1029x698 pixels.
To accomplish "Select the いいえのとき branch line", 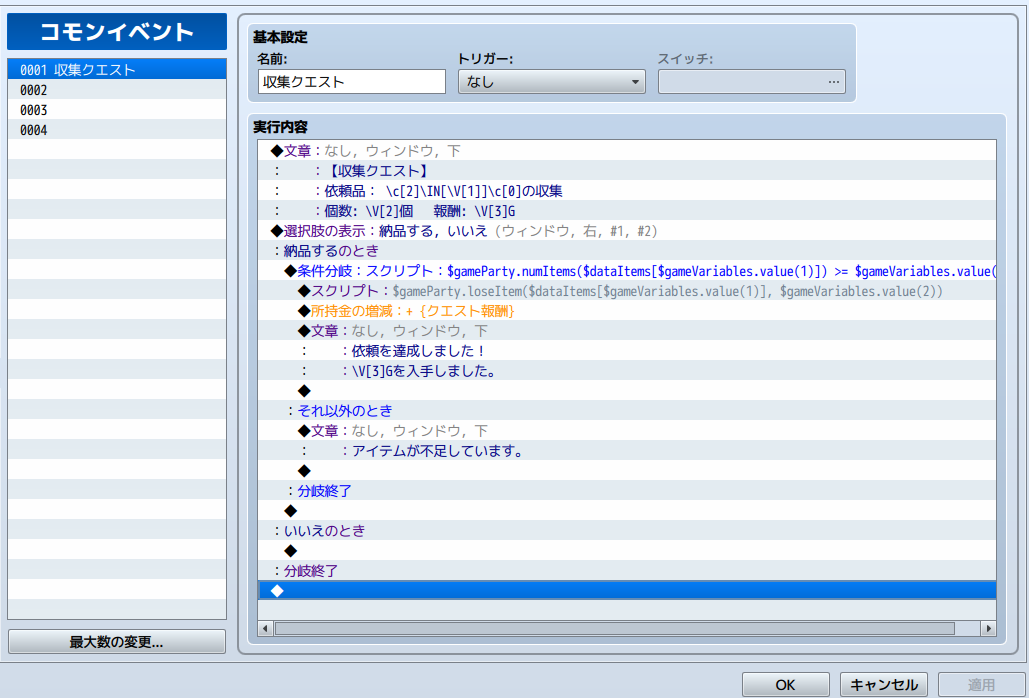I will coord(627,531).
